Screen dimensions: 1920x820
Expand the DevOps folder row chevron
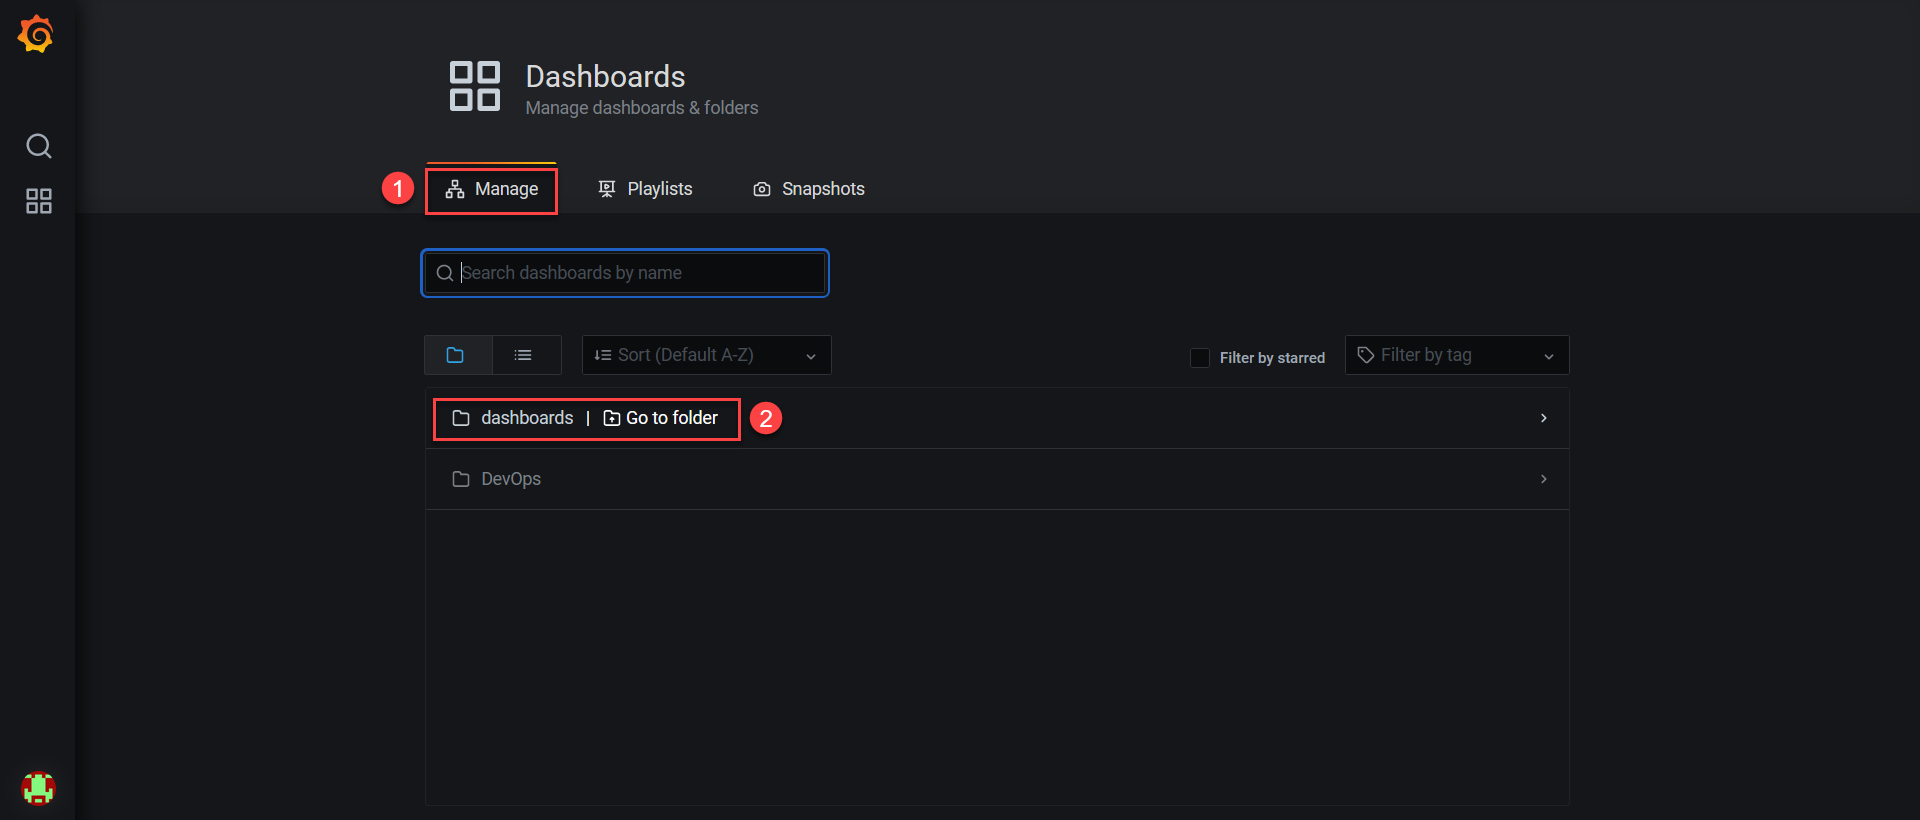(1543, 479)
